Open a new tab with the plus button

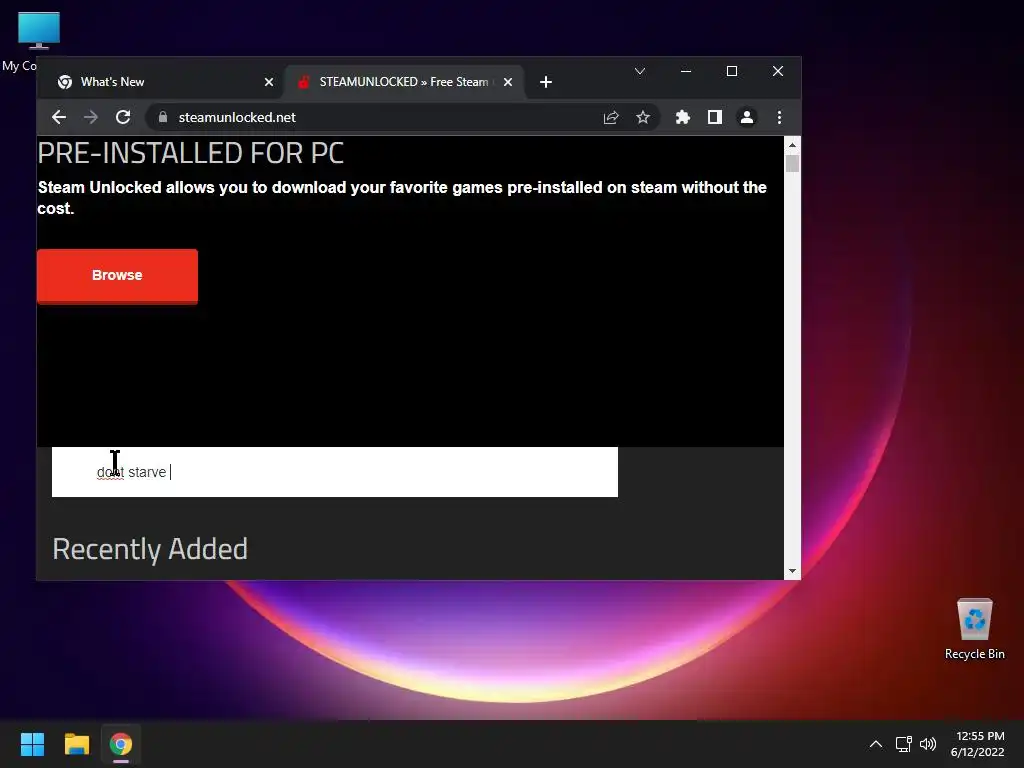546,82
